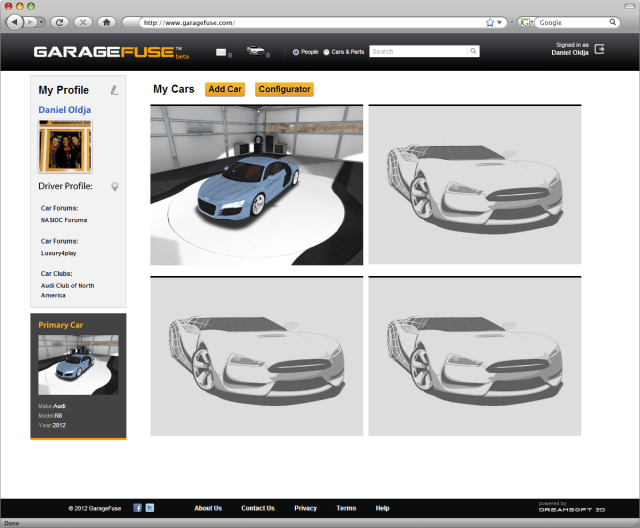Go to the browser Home icon
The height and width of the screenshot is (528, 640).
107,22
